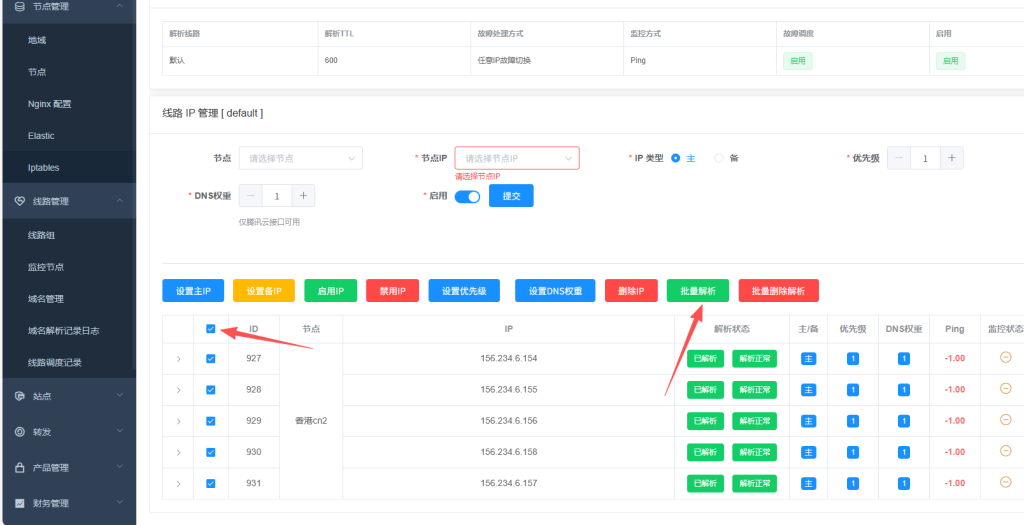
Task: Click 已解析 tag in row 156.234.6.156
Action: (x=705, y=421)
